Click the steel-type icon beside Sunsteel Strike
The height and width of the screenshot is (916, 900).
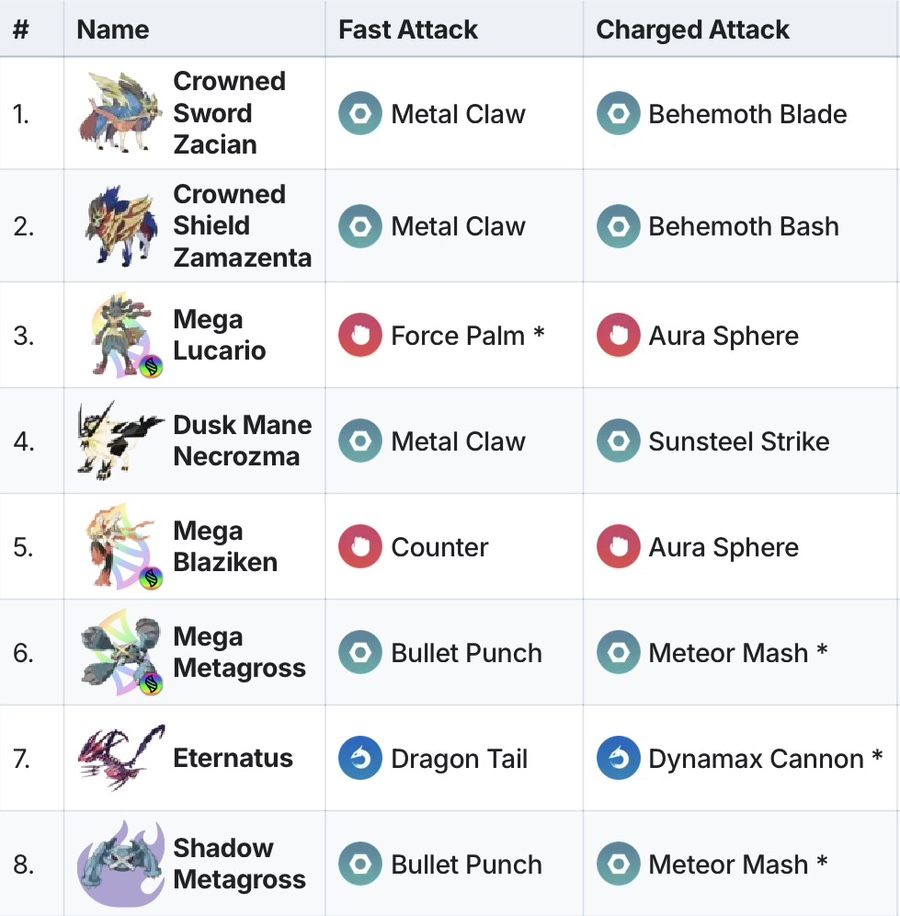tap(618, 442)
